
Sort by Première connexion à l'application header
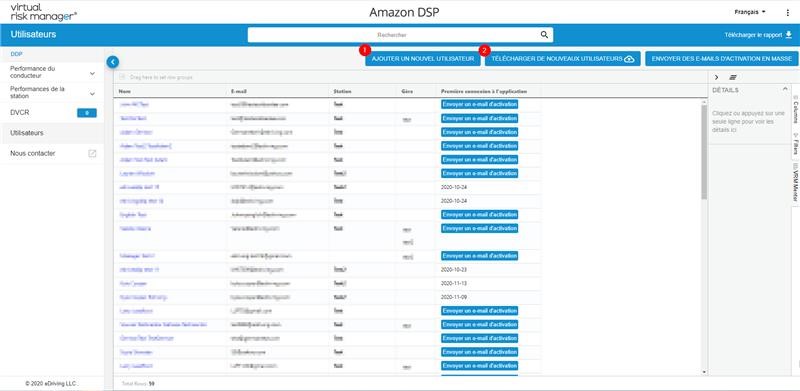(x=484, y=91)
